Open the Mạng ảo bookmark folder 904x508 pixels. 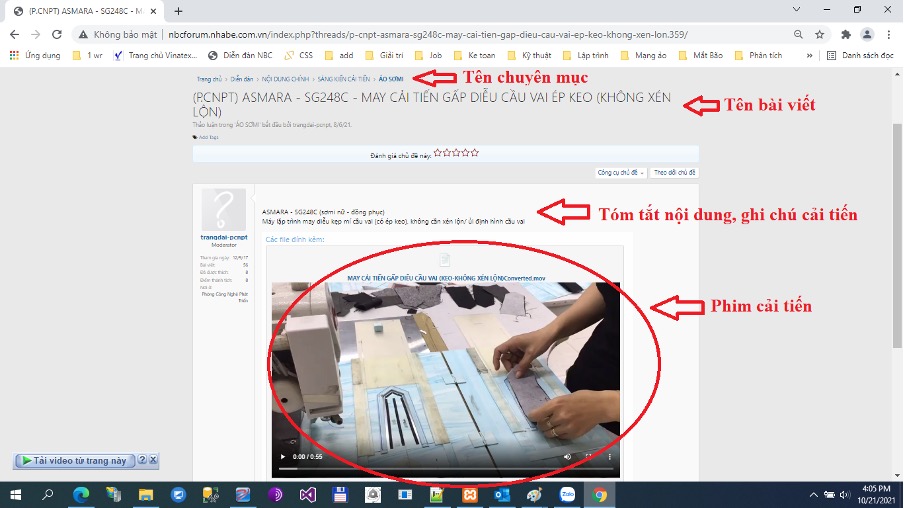point(643,55)
